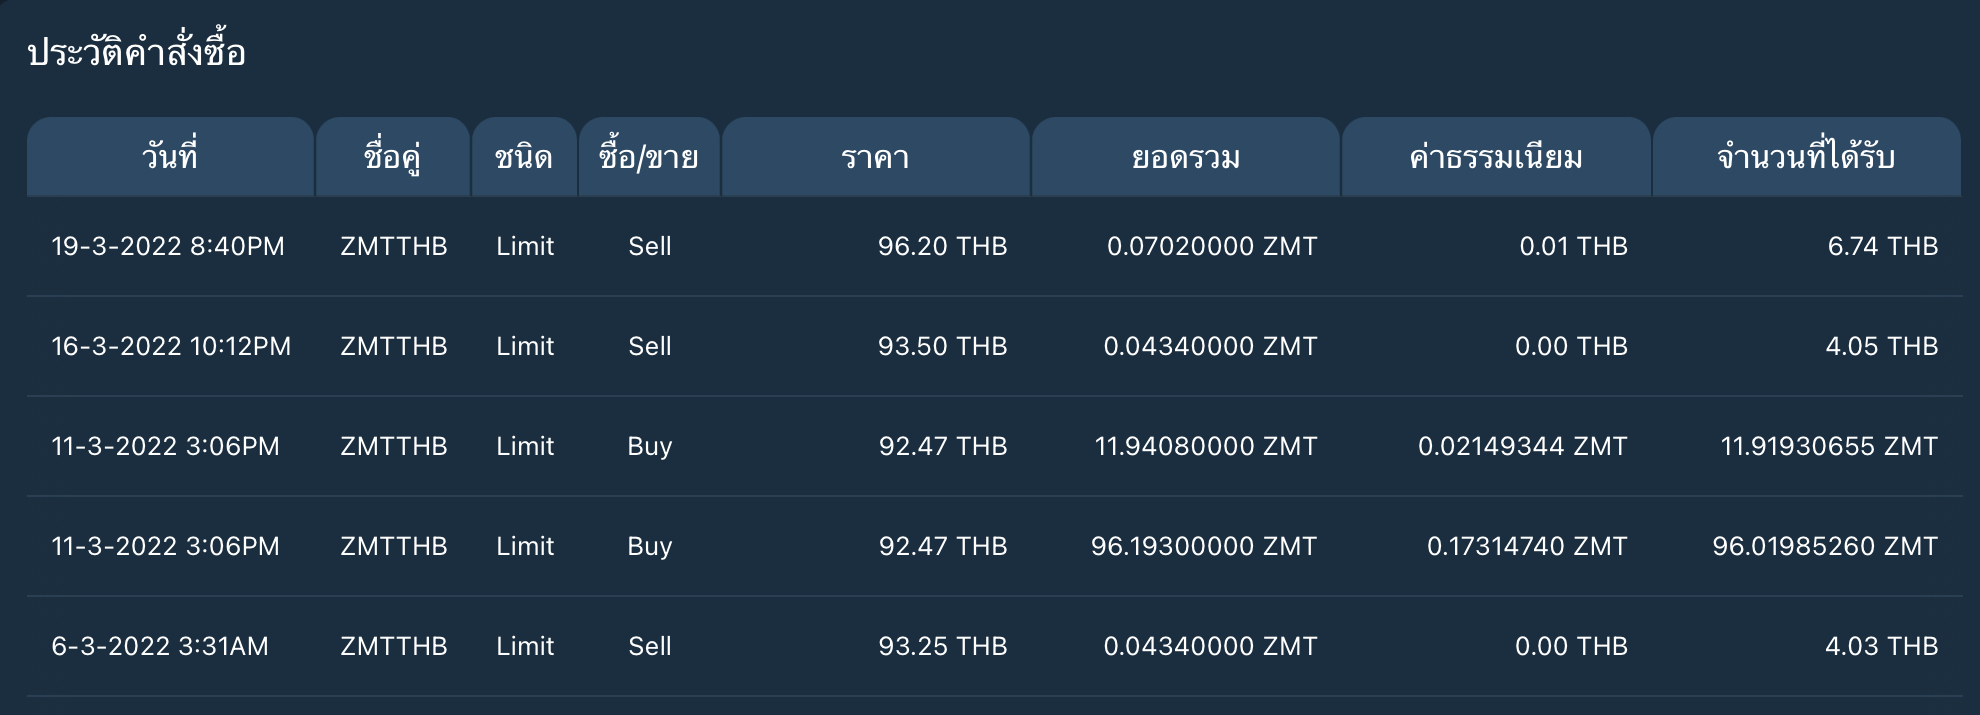Click the 6.74 THB received amount

[1883, 246]
